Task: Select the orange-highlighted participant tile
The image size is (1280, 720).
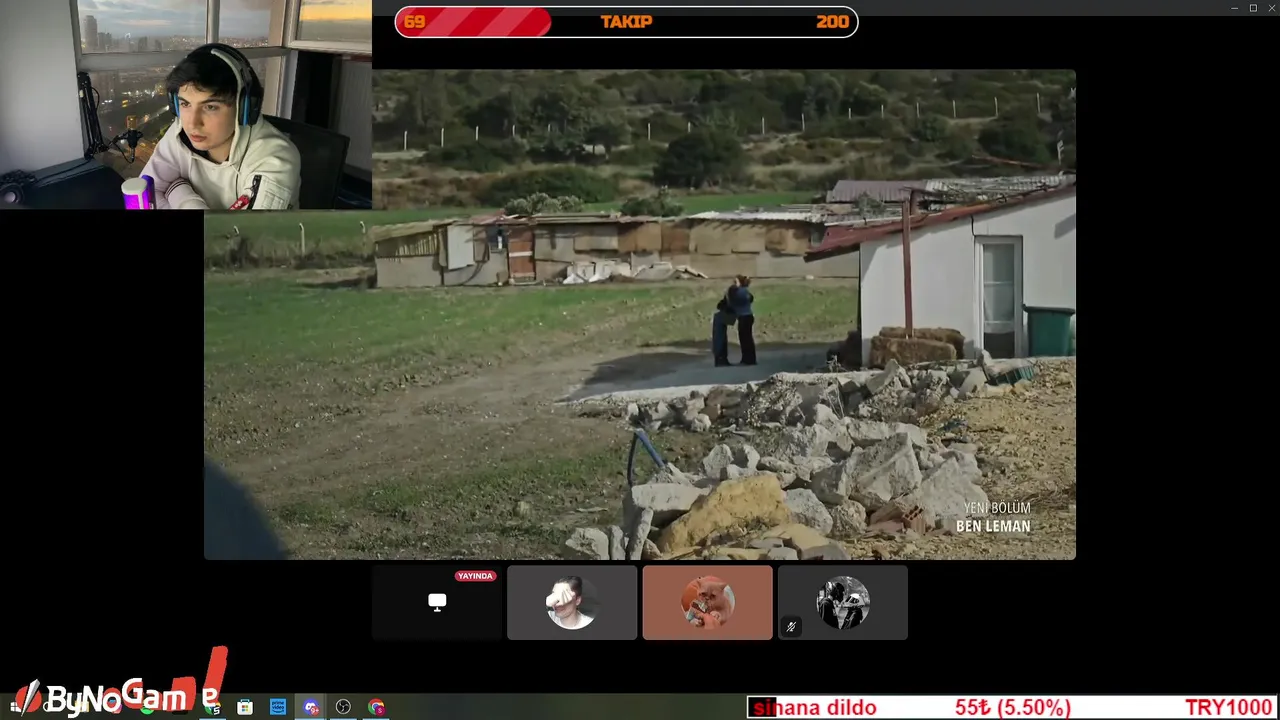Action: (707, 602)
